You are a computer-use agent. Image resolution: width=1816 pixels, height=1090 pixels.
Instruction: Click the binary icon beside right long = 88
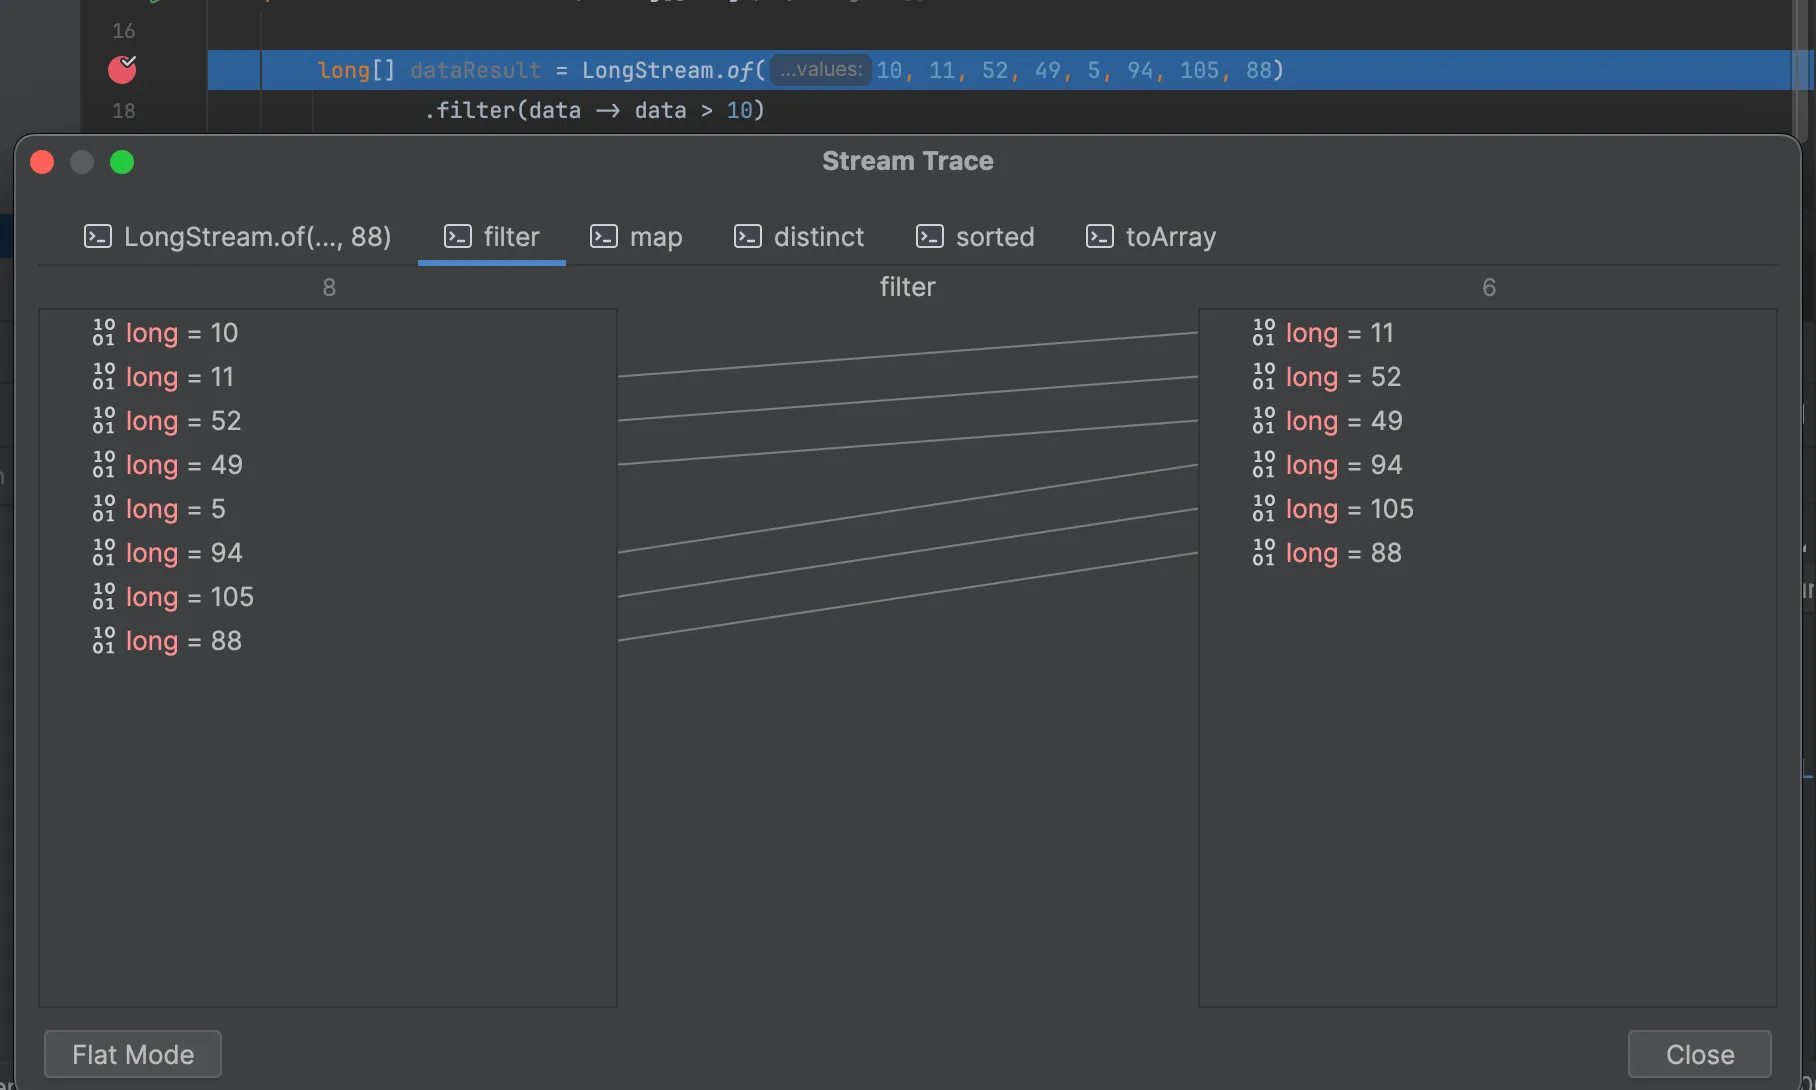(x=1263, y=553)
